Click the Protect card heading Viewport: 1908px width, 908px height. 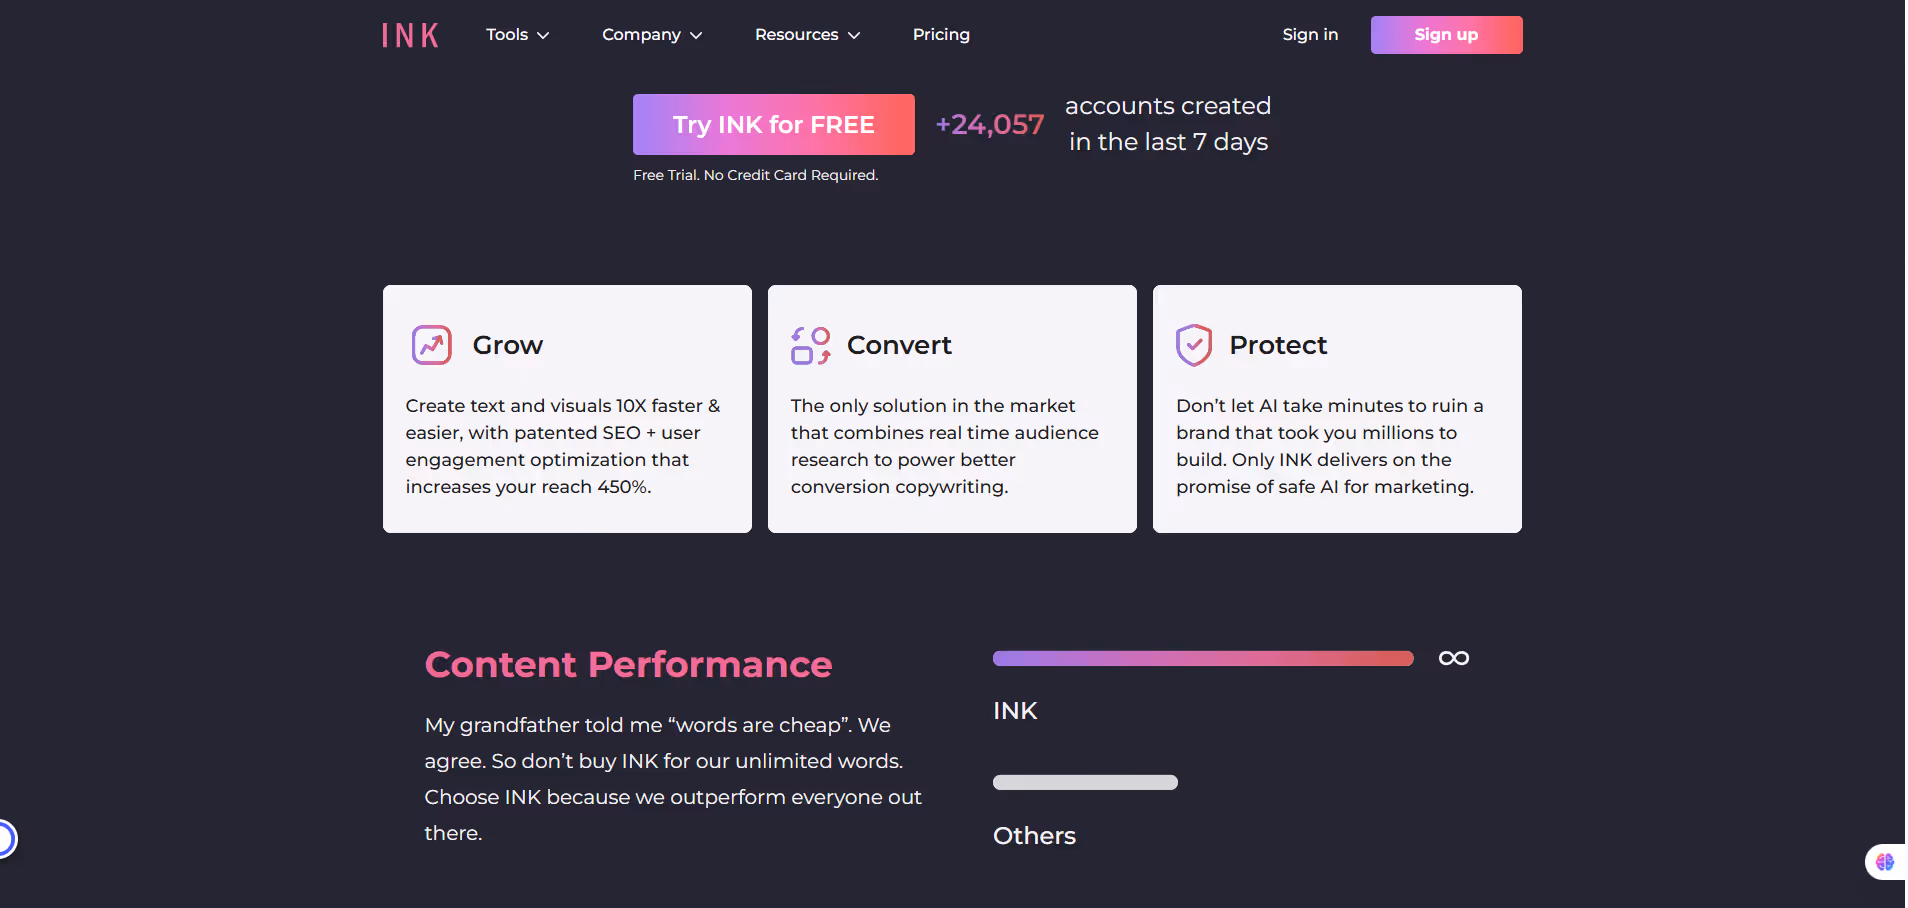coord(1278,345)
